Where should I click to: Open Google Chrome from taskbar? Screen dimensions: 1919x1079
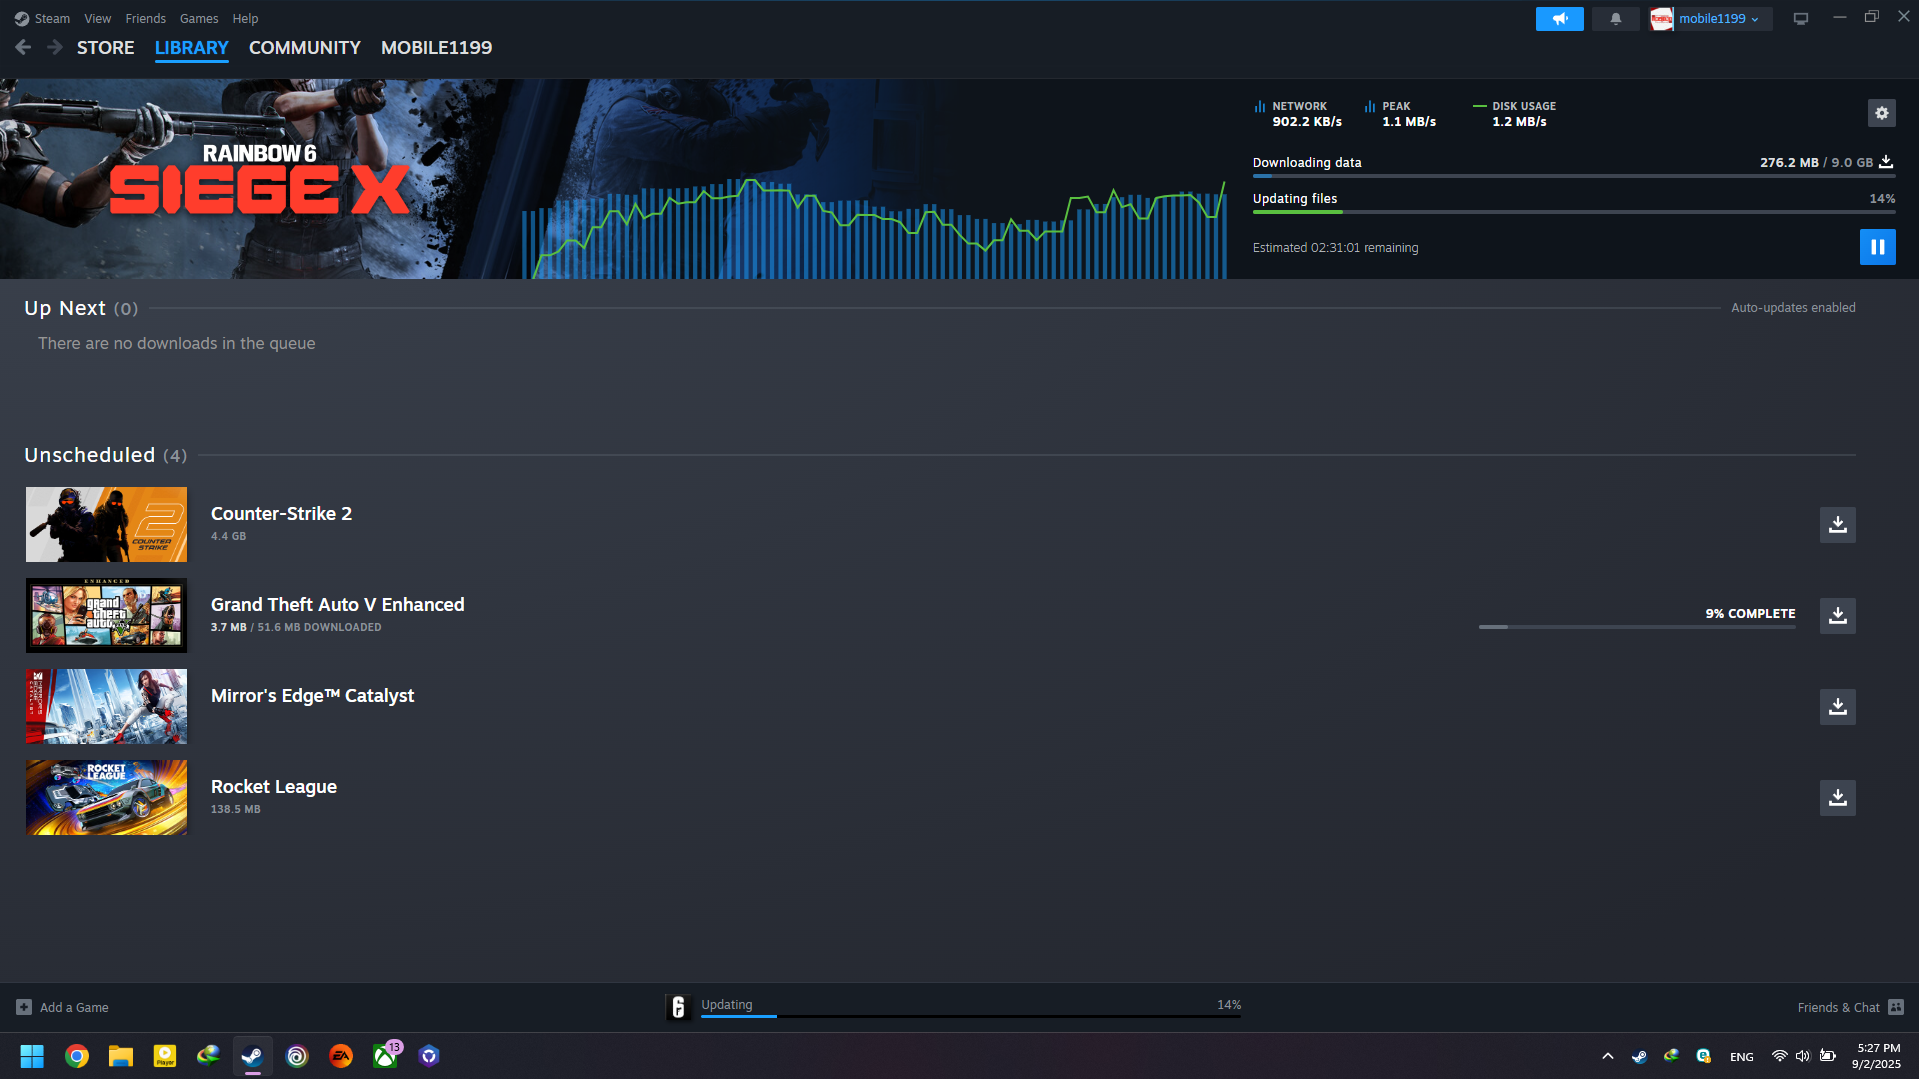pos(77,1056)
